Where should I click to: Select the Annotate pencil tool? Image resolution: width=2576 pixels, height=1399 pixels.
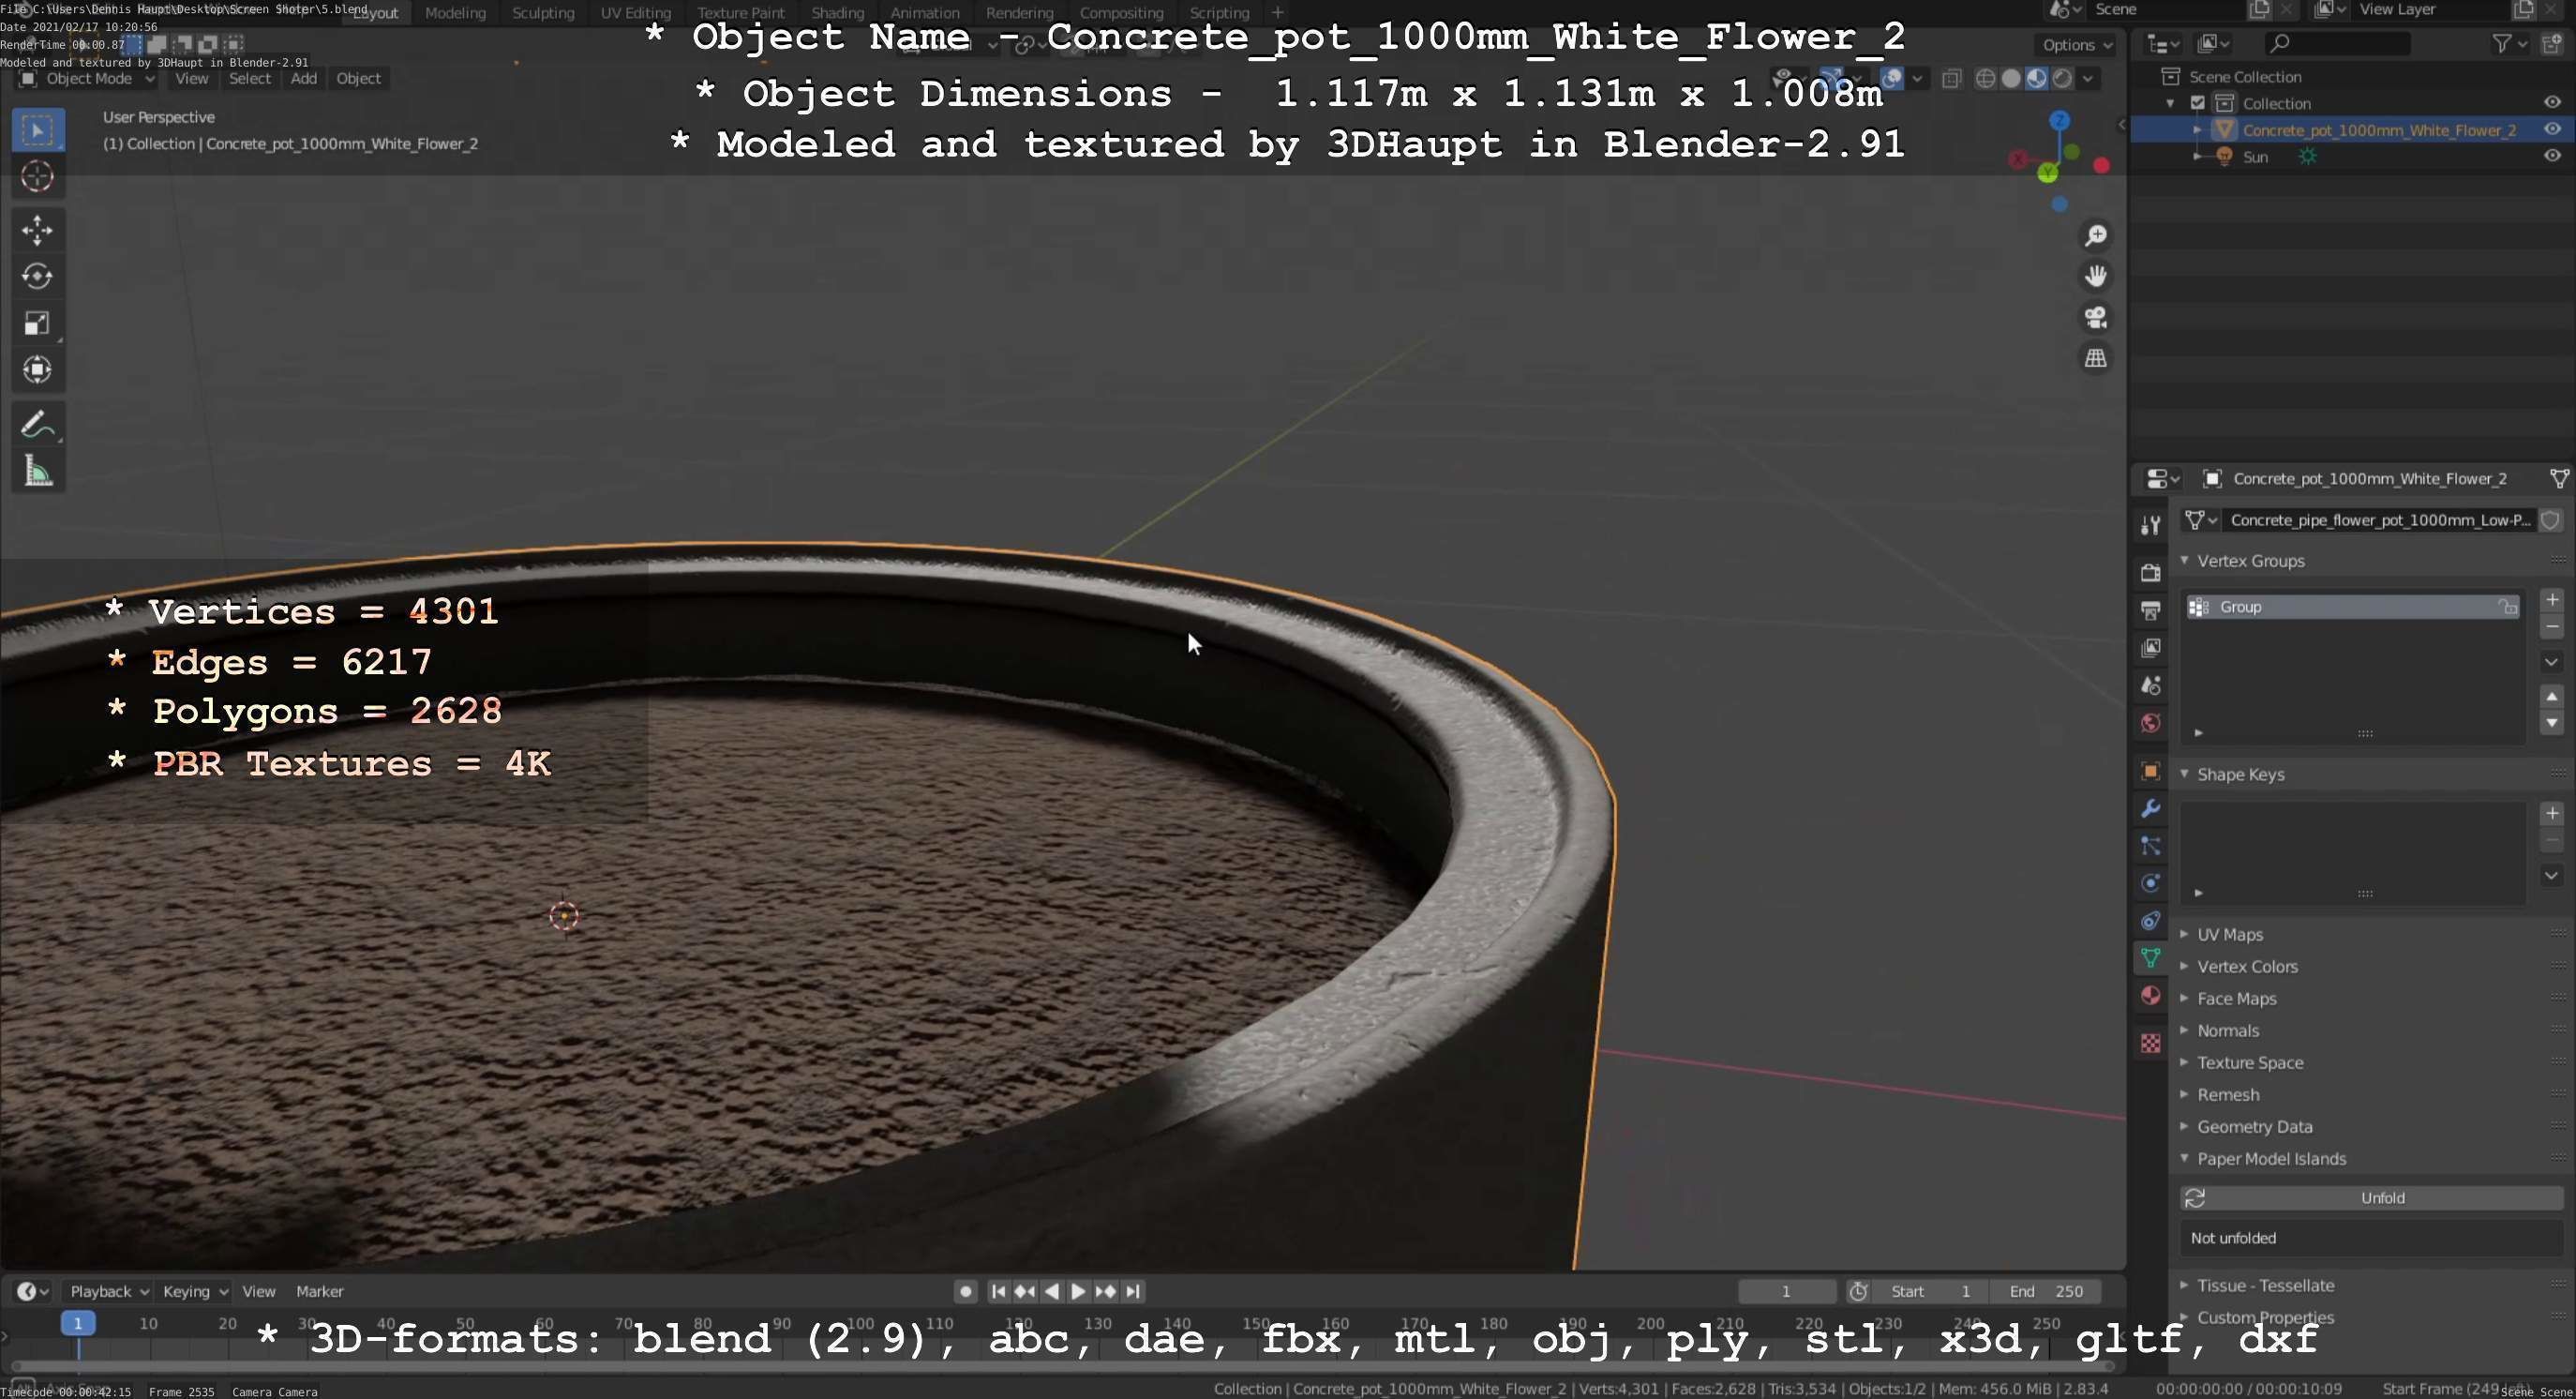(38, 425)
